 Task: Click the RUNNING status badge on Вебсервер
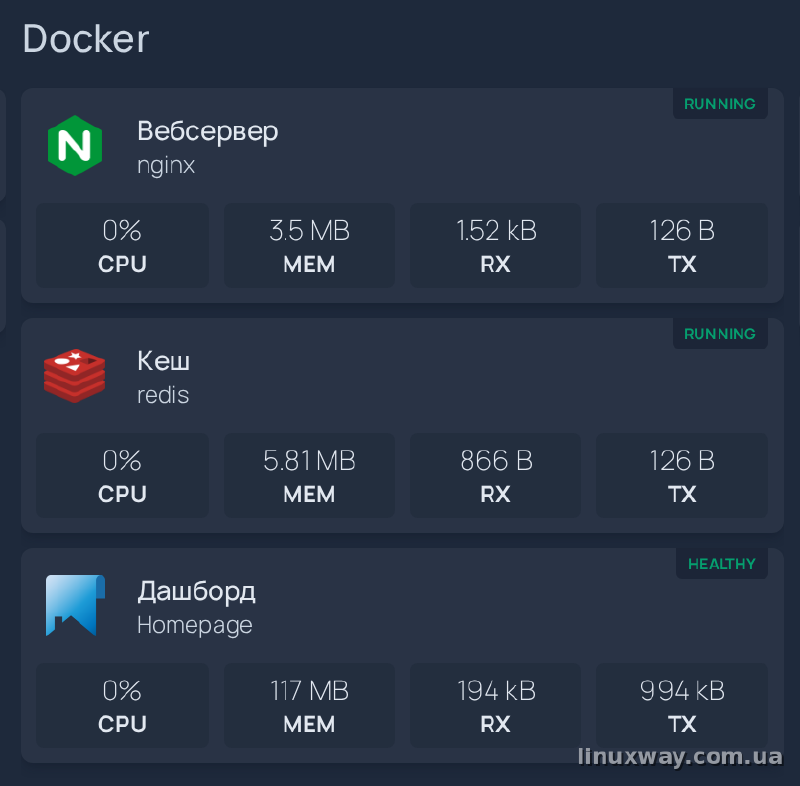coord(720,104)
